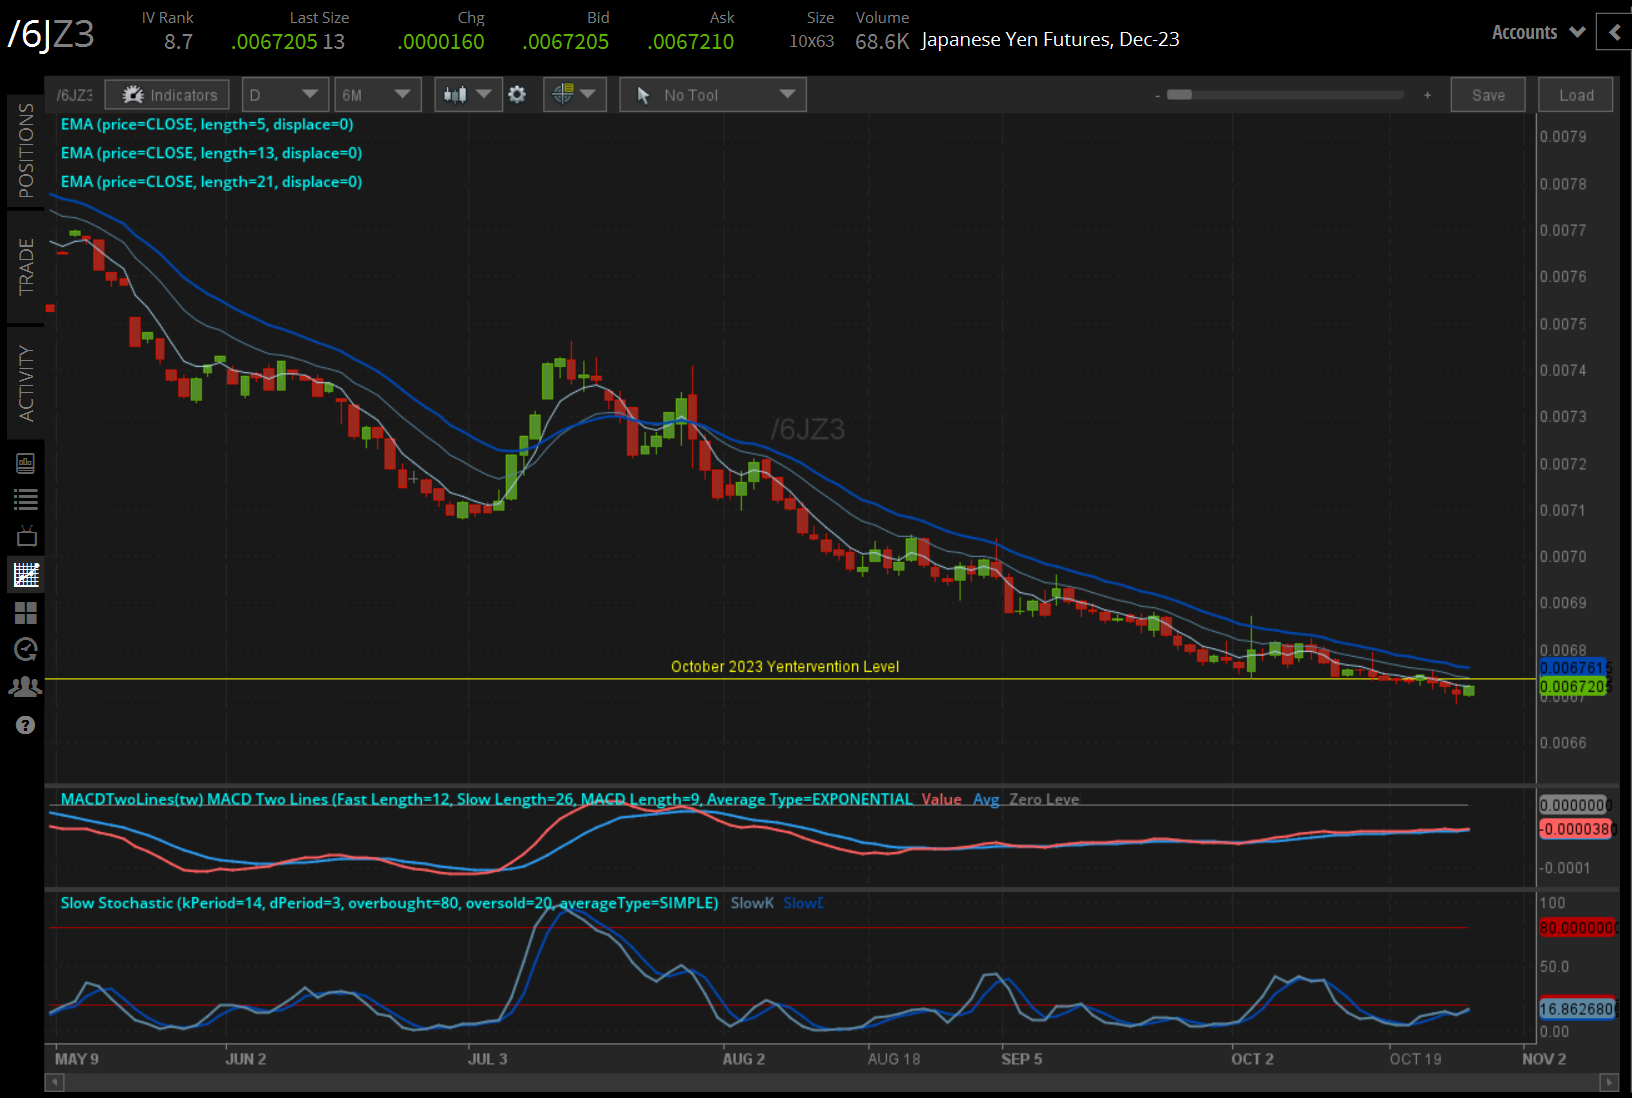Screen dimensions: 1632x1098
Task: Open the research book icon in sidebar
Action: (26, 463)
